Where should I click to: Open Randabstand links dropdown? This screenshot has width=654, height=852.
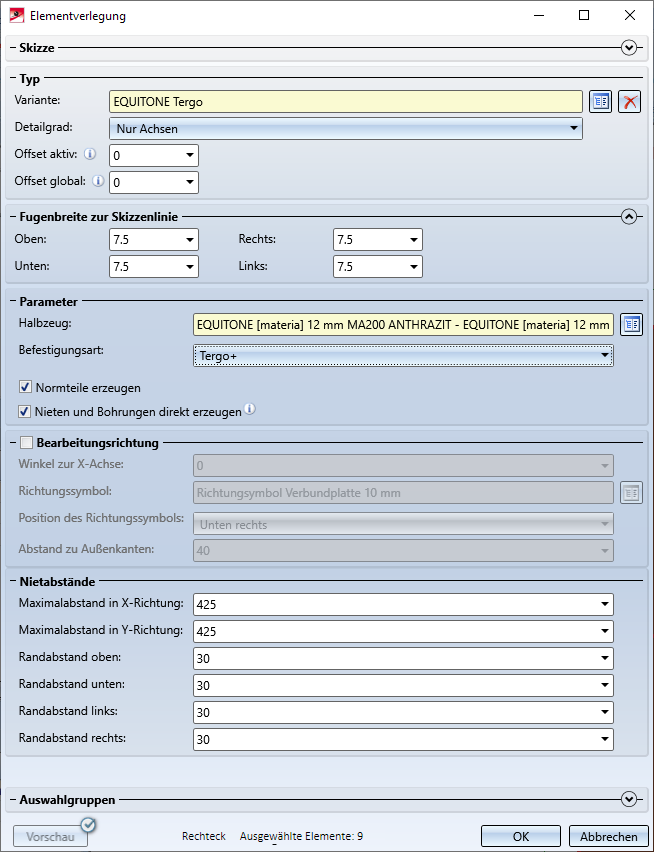(605, 712)
